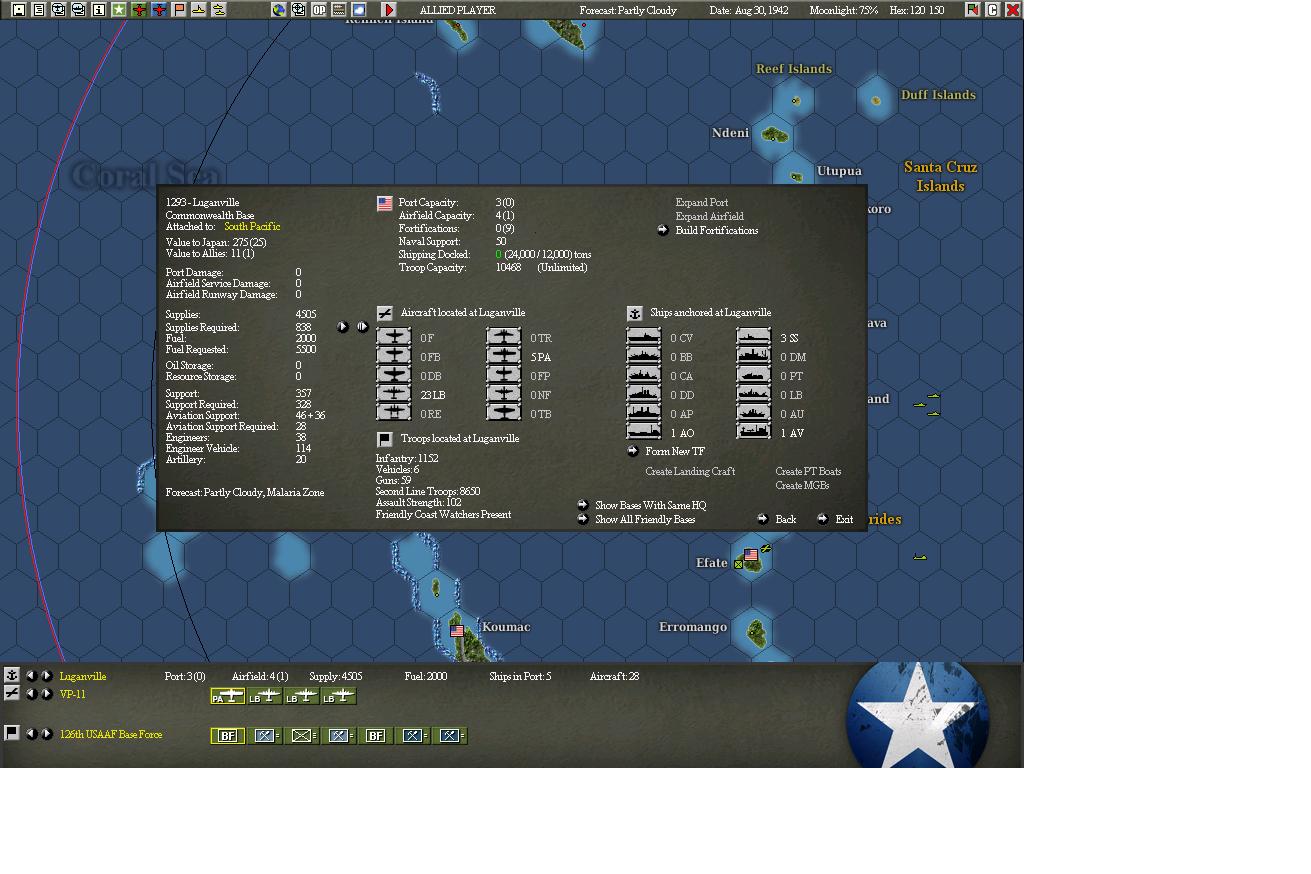This screenshot has width=1311, height=874.
Task: Show next ground unit after 126th USAAF
Action: click(46, 734)
